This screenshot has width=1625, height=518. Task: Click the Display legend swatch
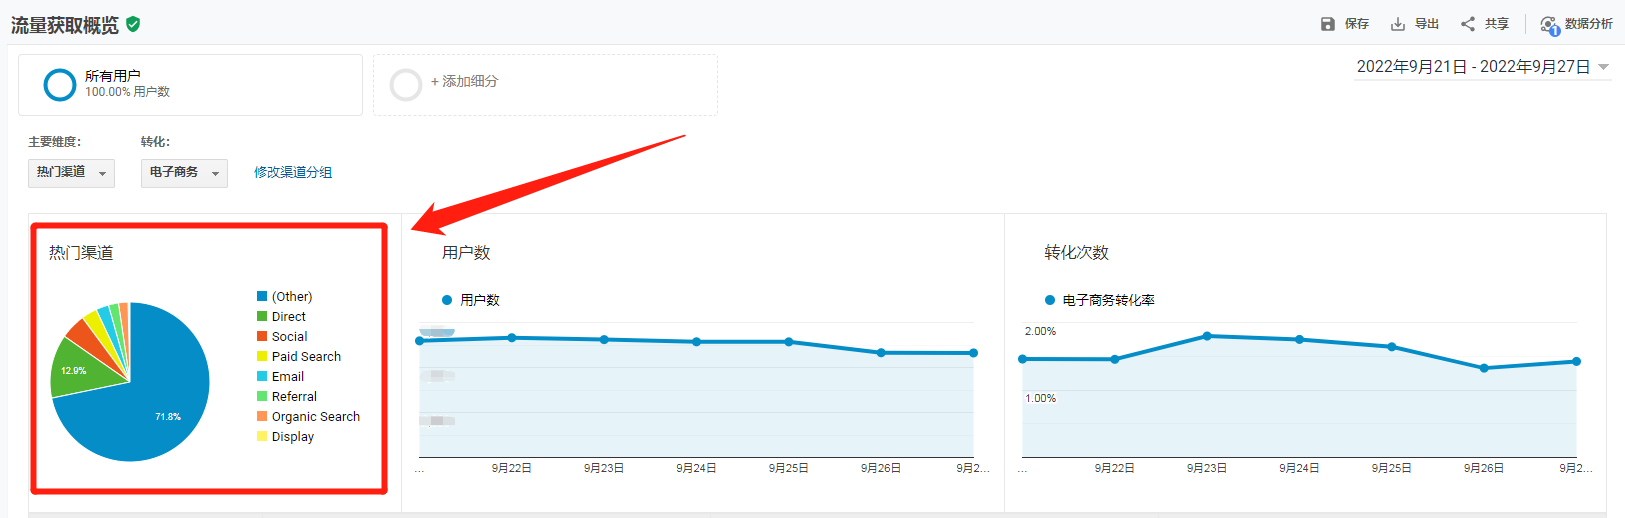[262, 436]
